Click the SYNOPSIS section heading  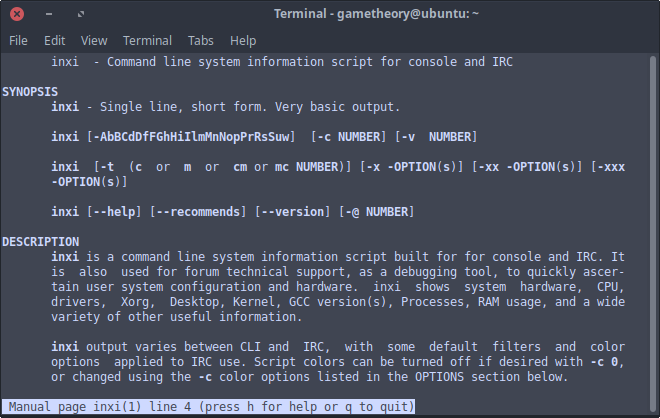[x=30, y=92]
